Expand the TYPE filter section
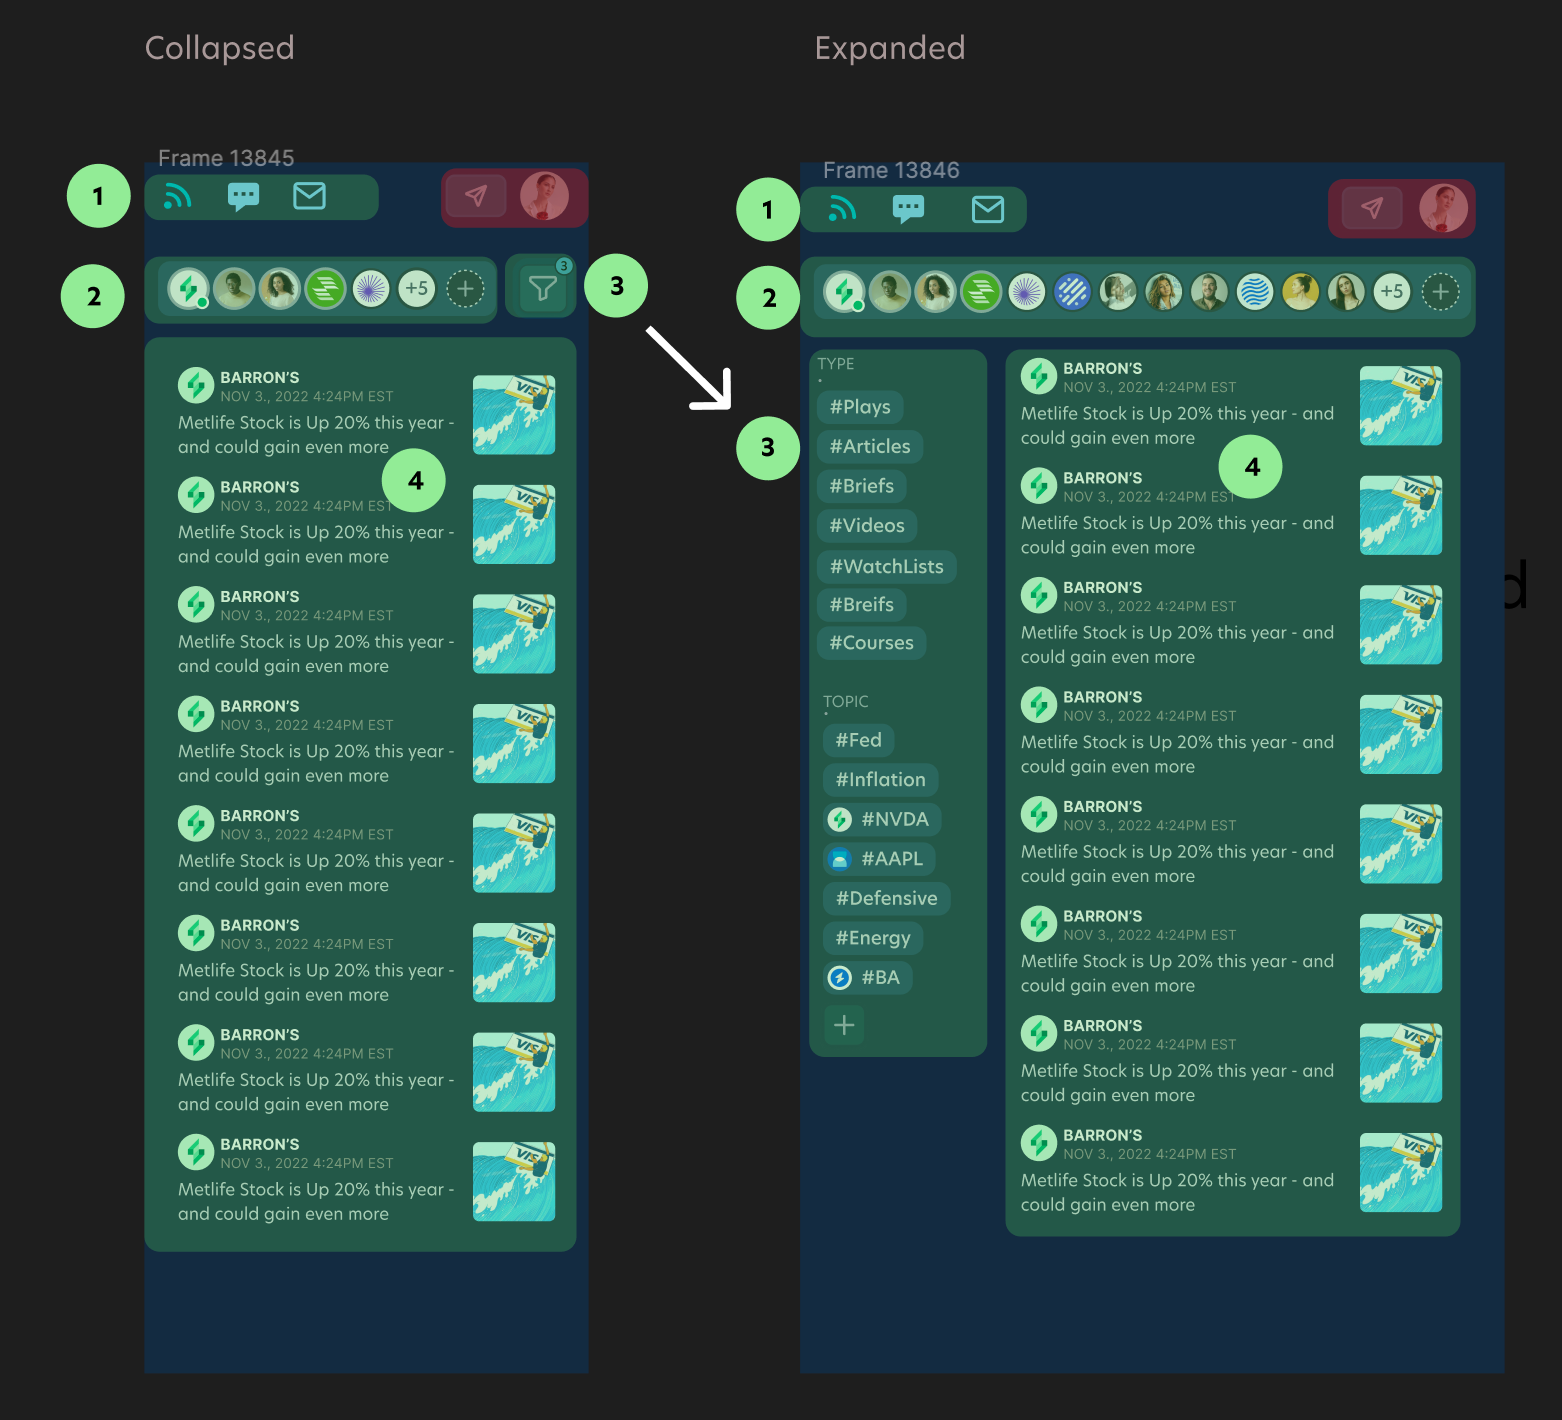Screen dimensions: 1562x1420 836,364
